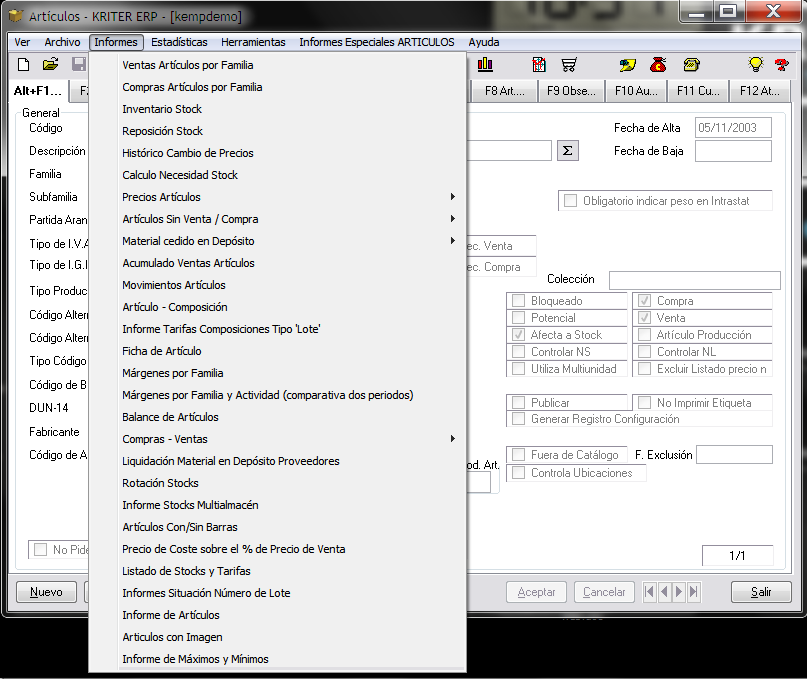Enable the Controlar NL checkbox

tap(644, 352)
